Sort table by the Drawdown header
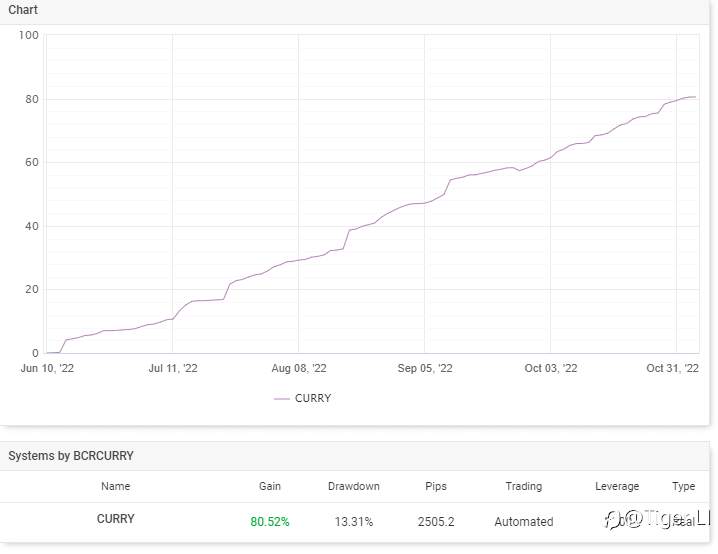Image resolution: width=718 pixels, height=554 pixels. pos(354,486)
